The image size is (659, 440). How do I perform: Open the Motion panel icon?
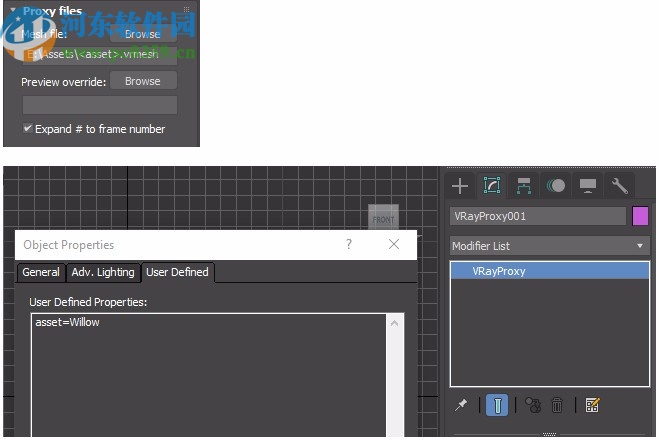tap(556, 185)
